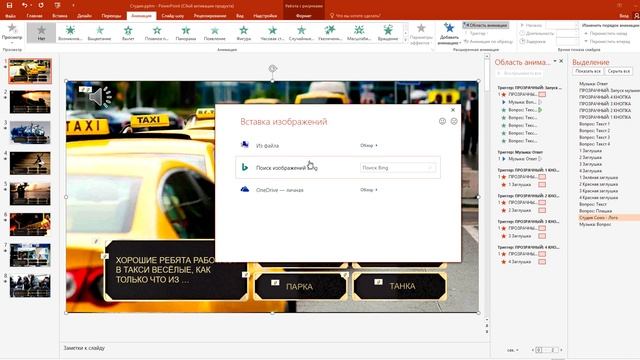The height and width of the screenshot is (360, 640).
Task: Click the Bing logo in image dialog
Action: (x=244, y=167)
